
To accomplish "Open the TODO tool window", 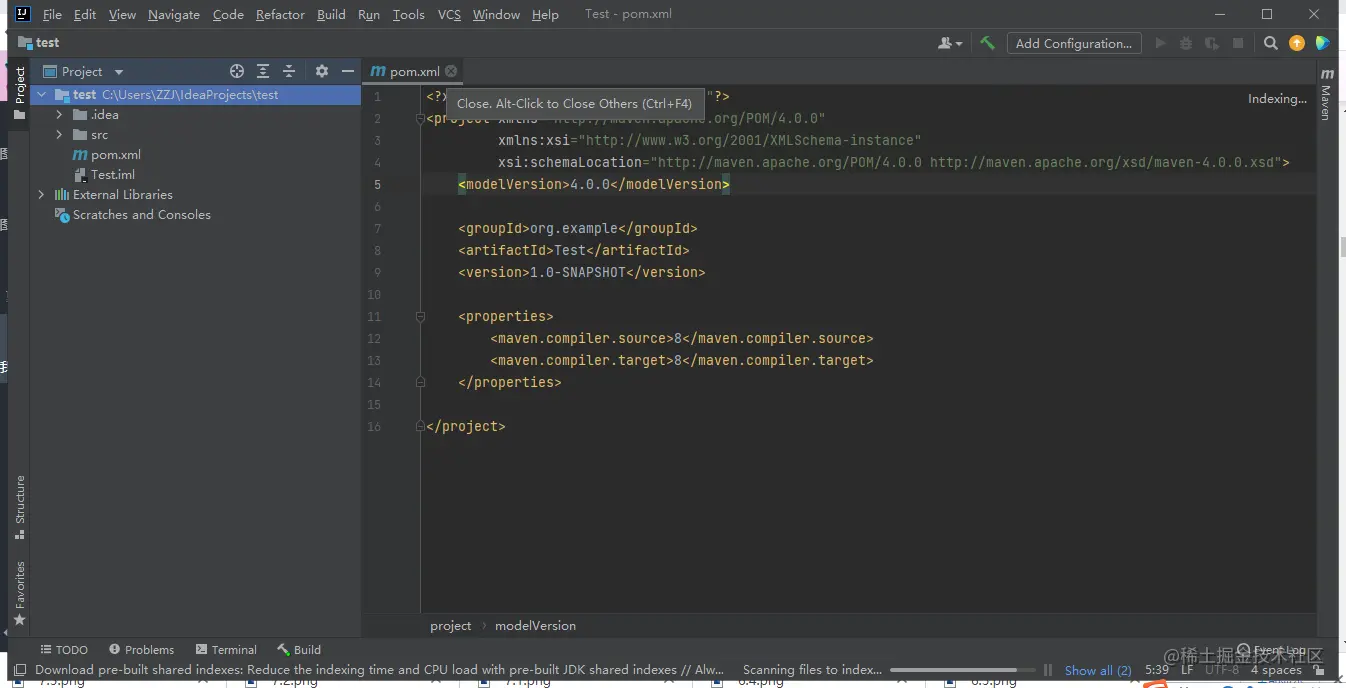I will coord(63,650).
